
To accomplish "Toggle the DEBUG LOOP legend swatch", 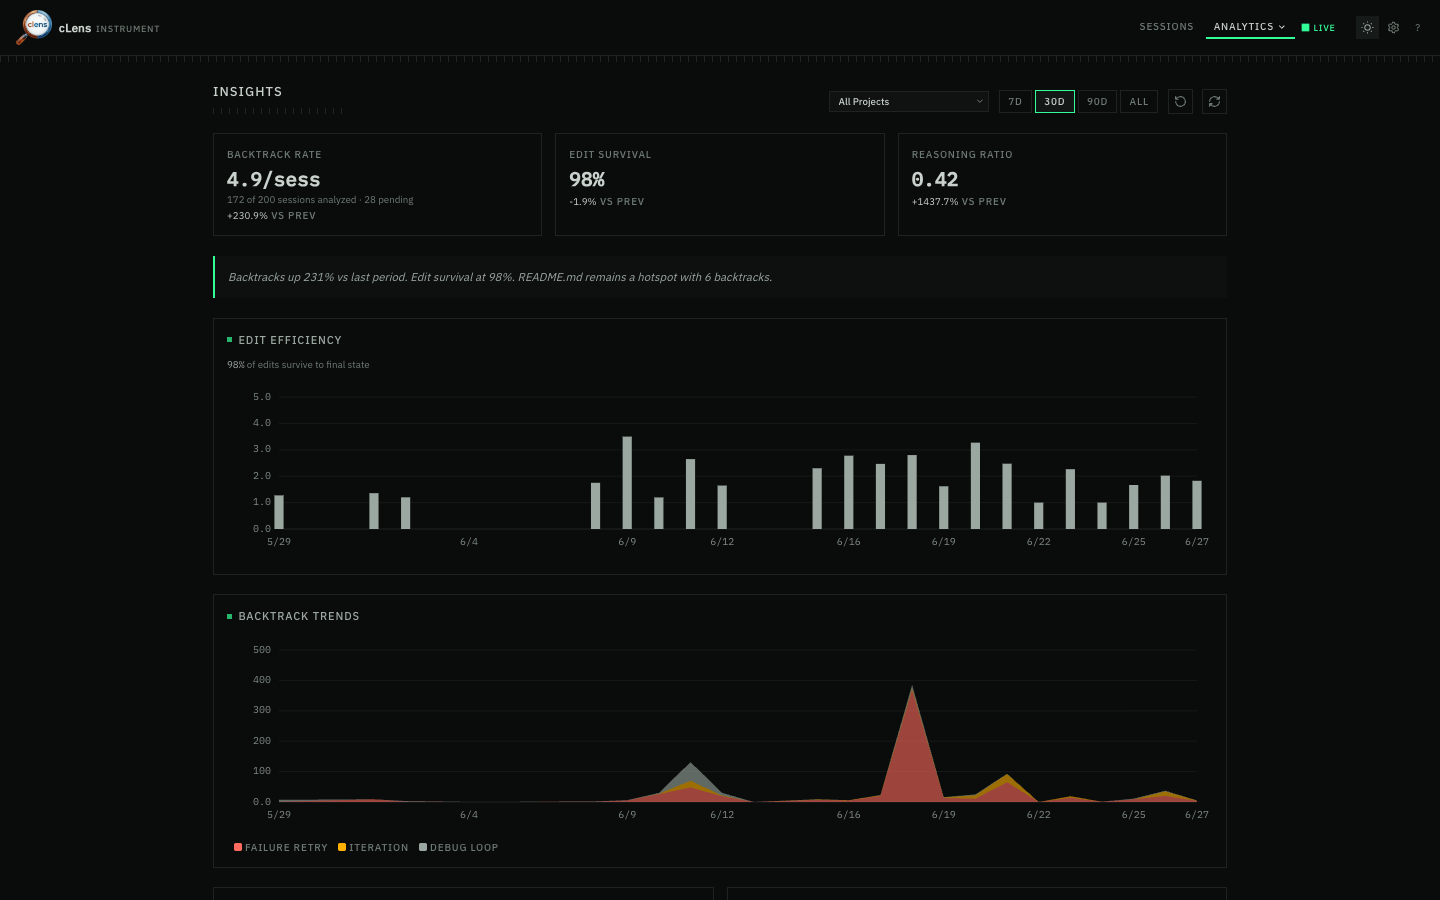I will [x=423, y=847].
